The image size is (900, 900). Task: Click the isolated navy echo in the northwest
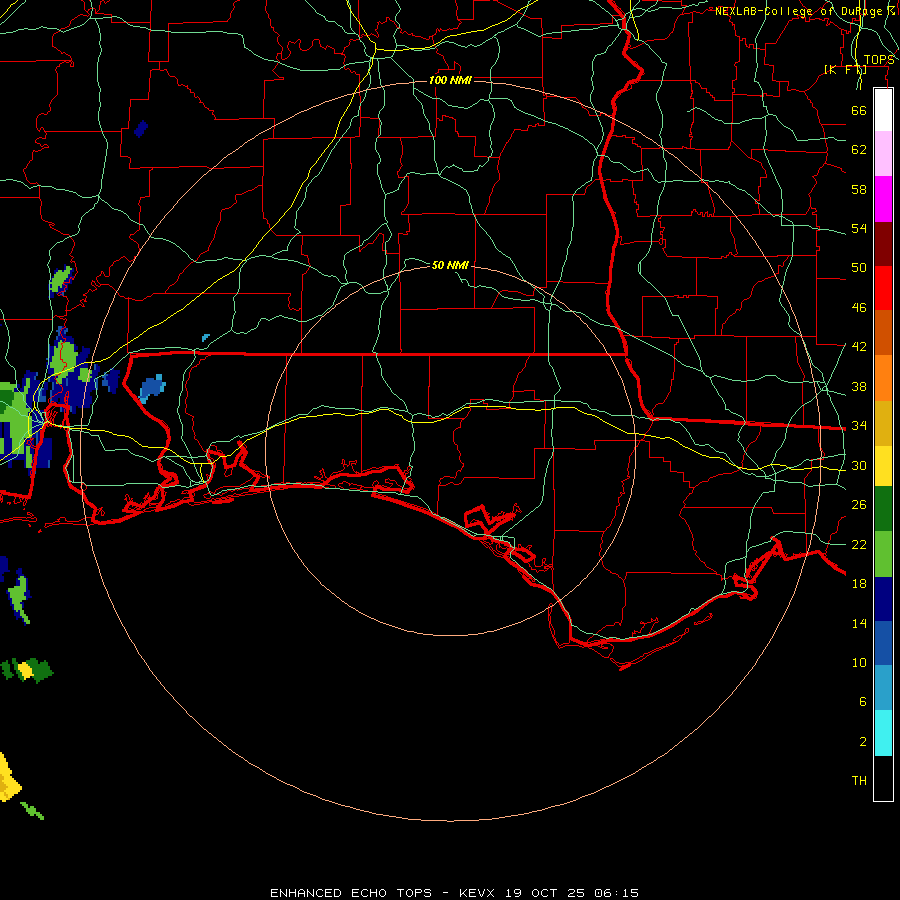(x=141, y=129)
